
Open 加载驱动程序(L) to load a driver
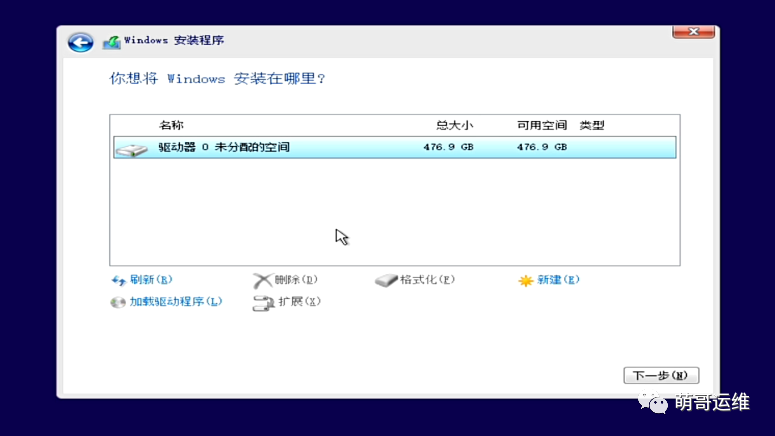[175, 302]
